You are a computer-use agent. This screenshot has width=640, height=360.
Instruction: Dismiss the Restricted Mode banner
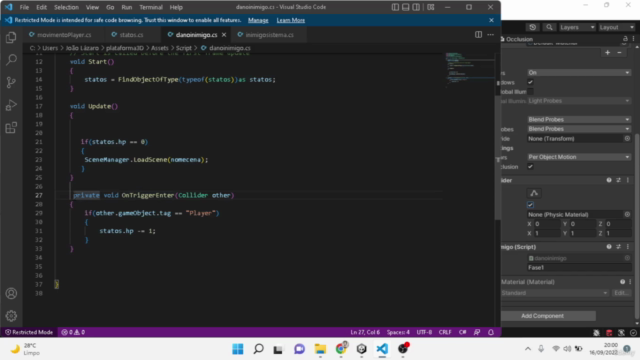491,20
